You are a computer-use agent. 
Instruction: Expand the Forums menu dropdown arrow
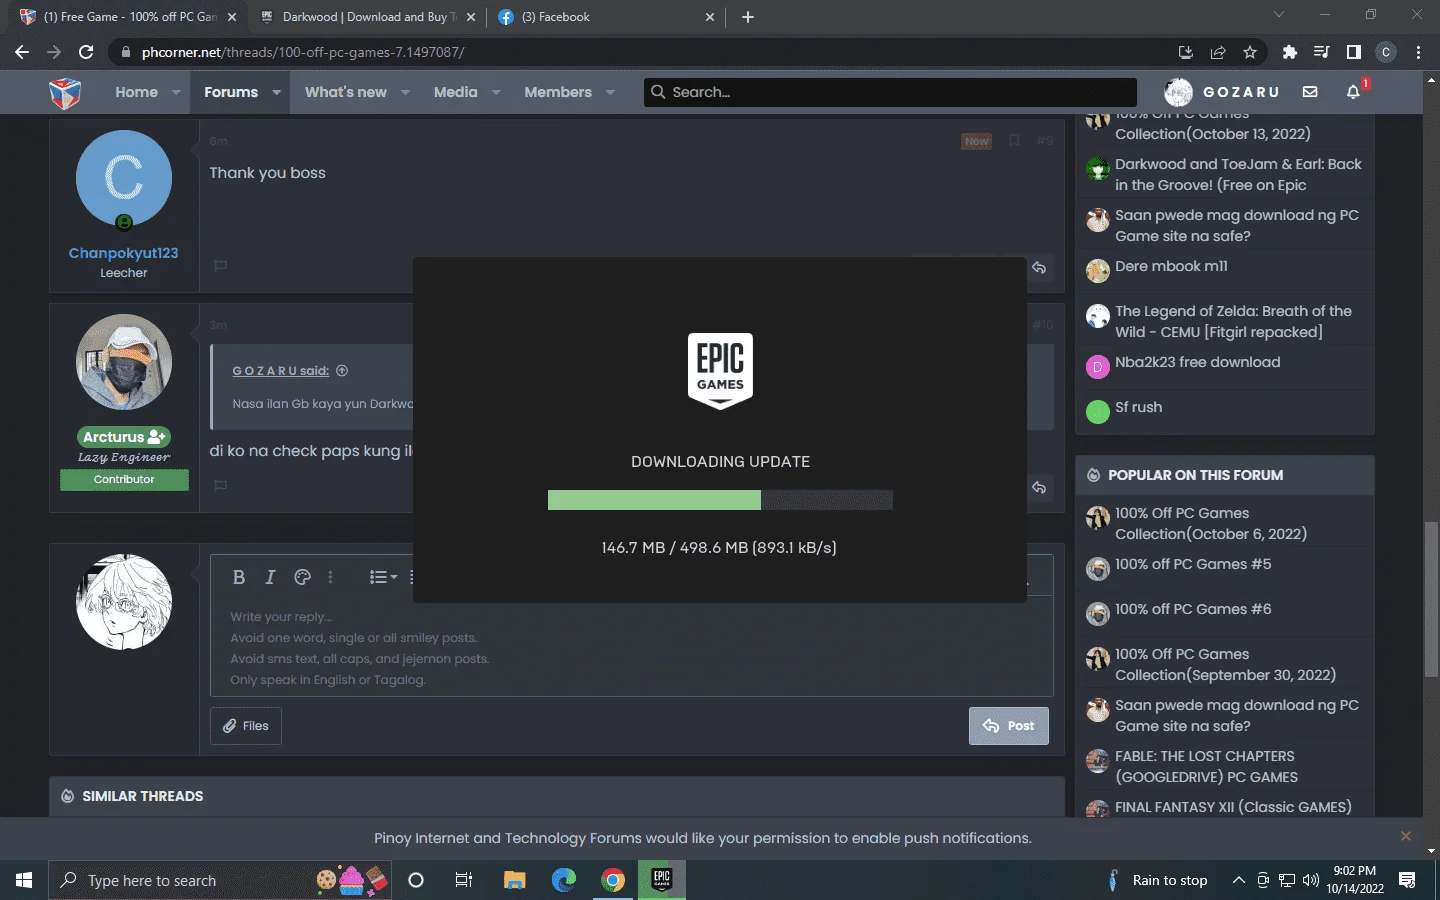[x=276, y=92]
